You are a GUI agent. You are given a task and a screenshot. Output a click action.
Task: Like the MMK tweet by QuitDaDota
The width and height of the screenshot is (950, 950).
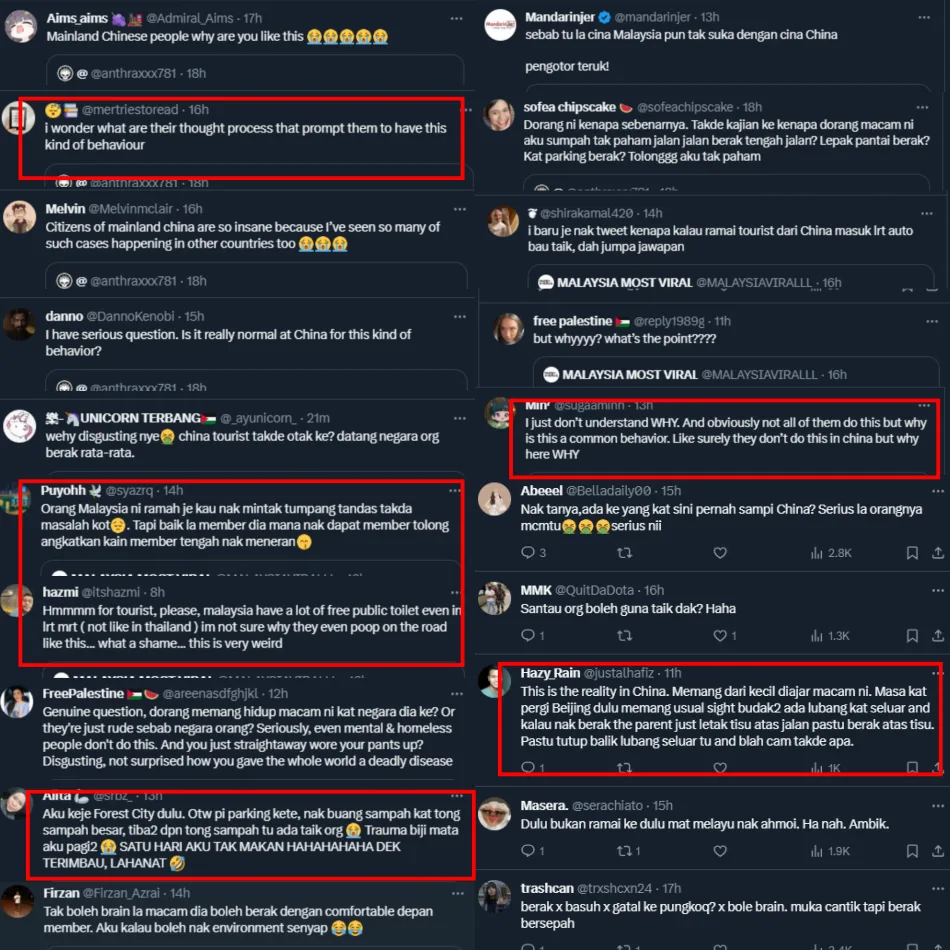click(x=724, y=636)
